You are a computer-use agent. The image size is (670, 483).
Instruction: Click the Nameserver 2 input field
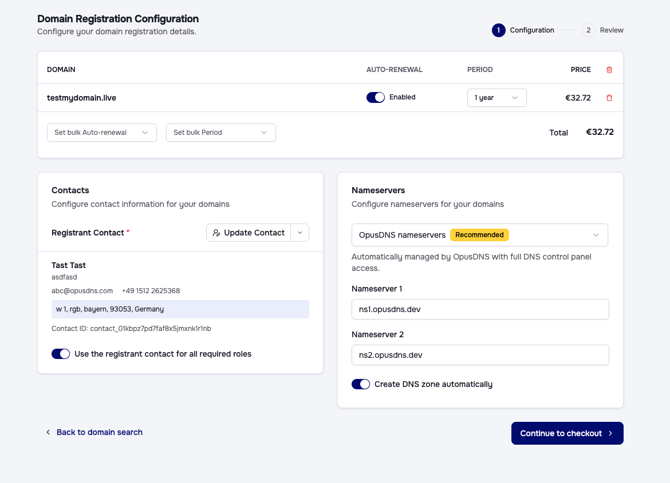click(480, 355)
